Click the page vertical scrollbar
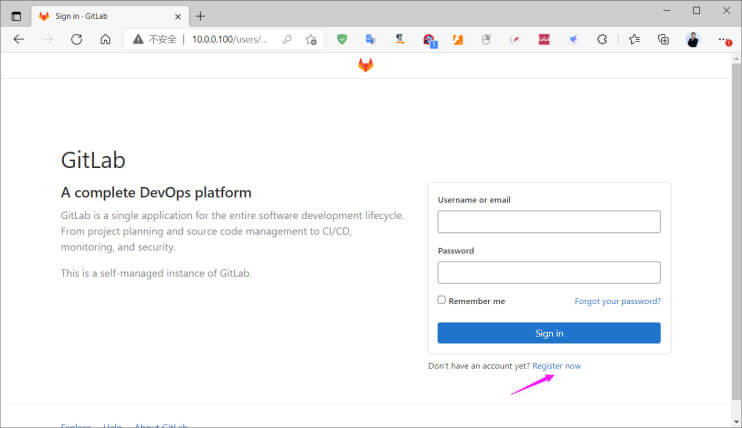742x428 pixels. 736,231
